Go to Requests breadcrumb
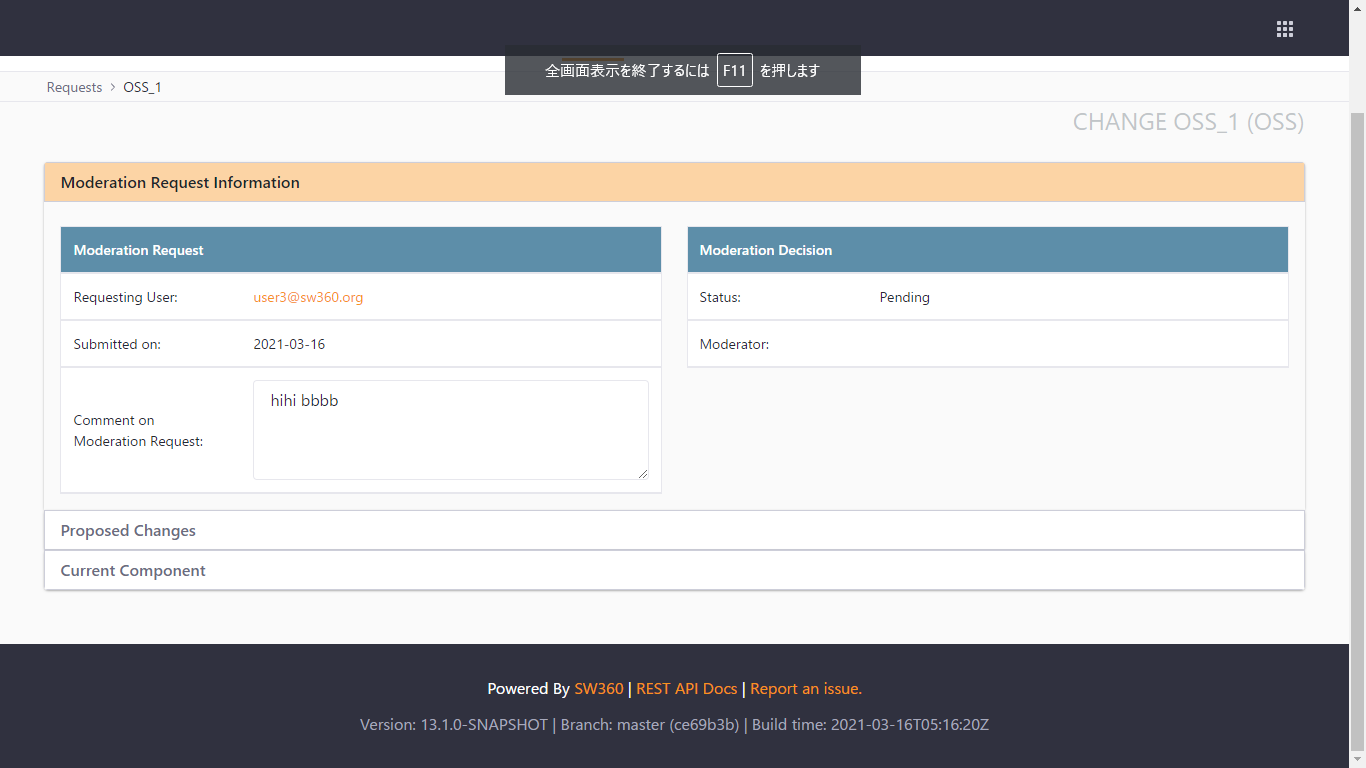1366x768 pixels. 74,87
